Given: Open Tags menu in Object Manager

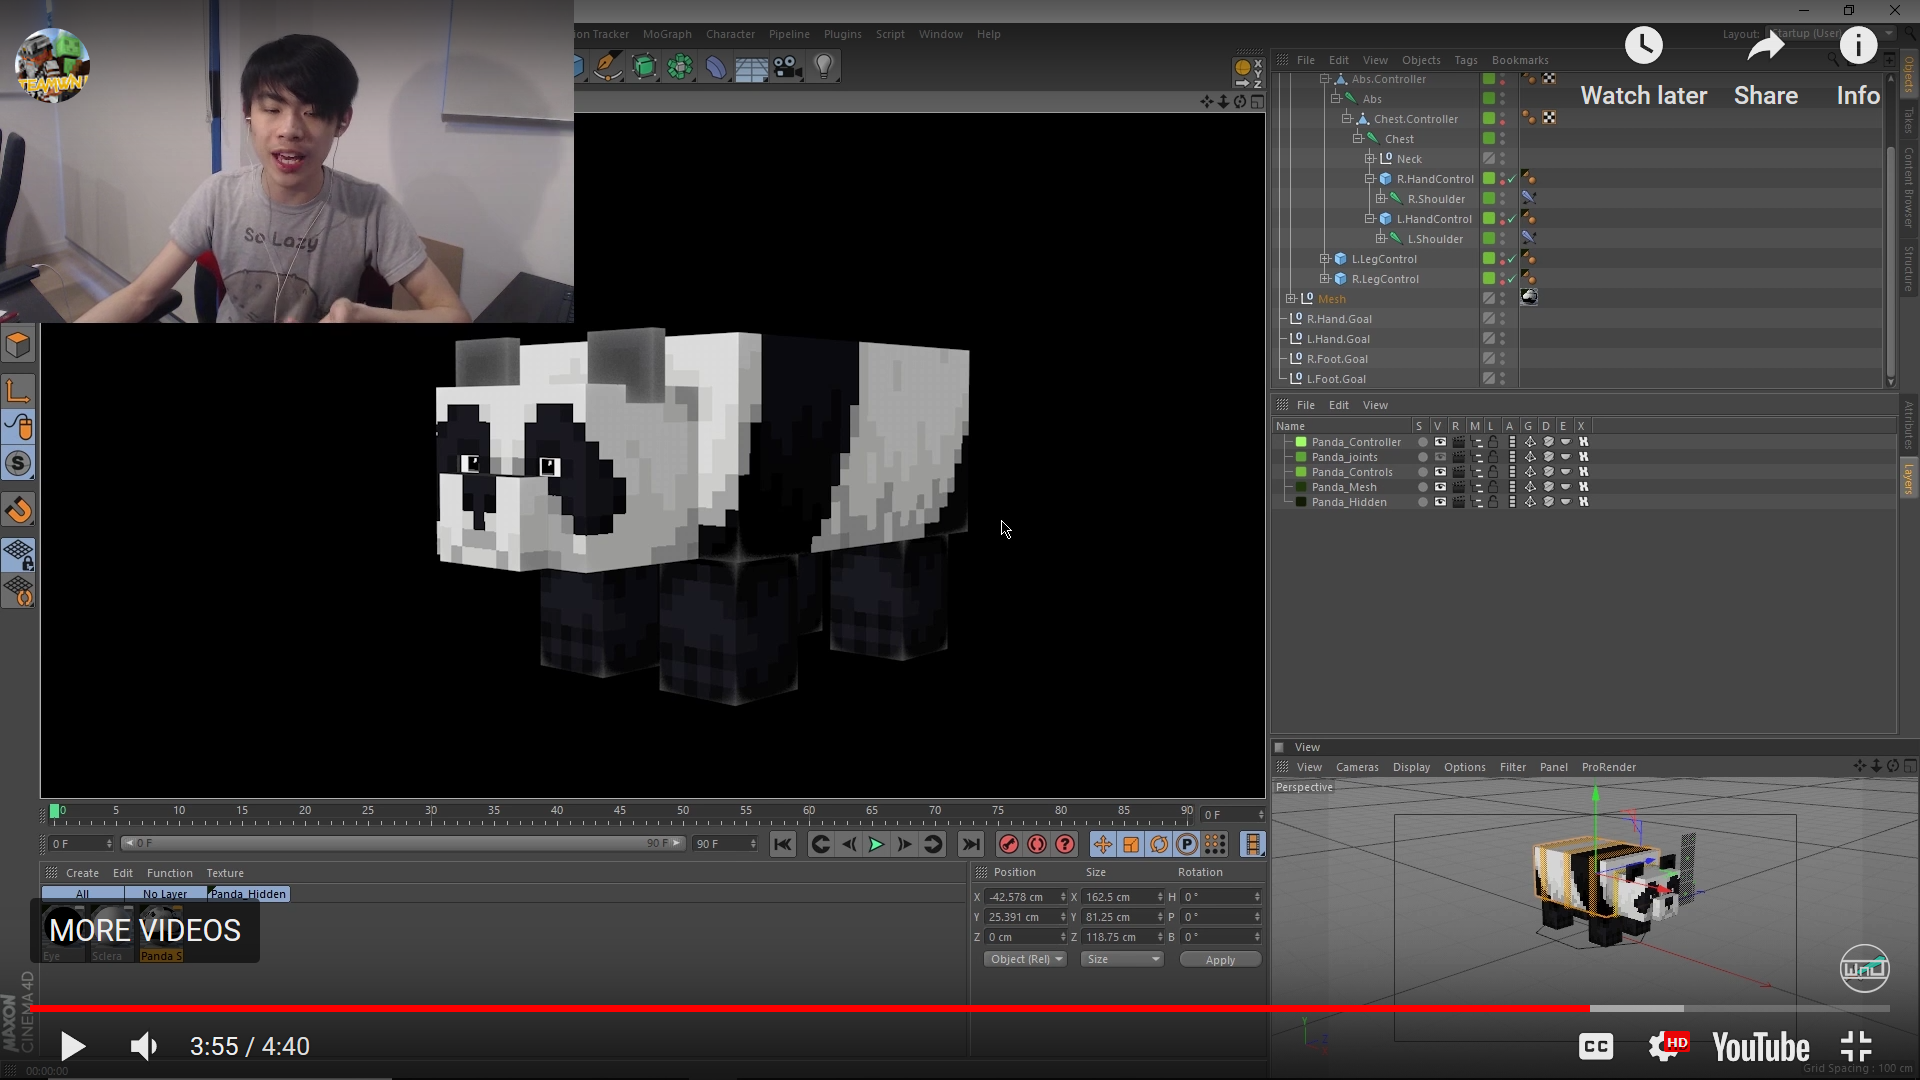Looking at the screenshot, I should [1466, 60].
